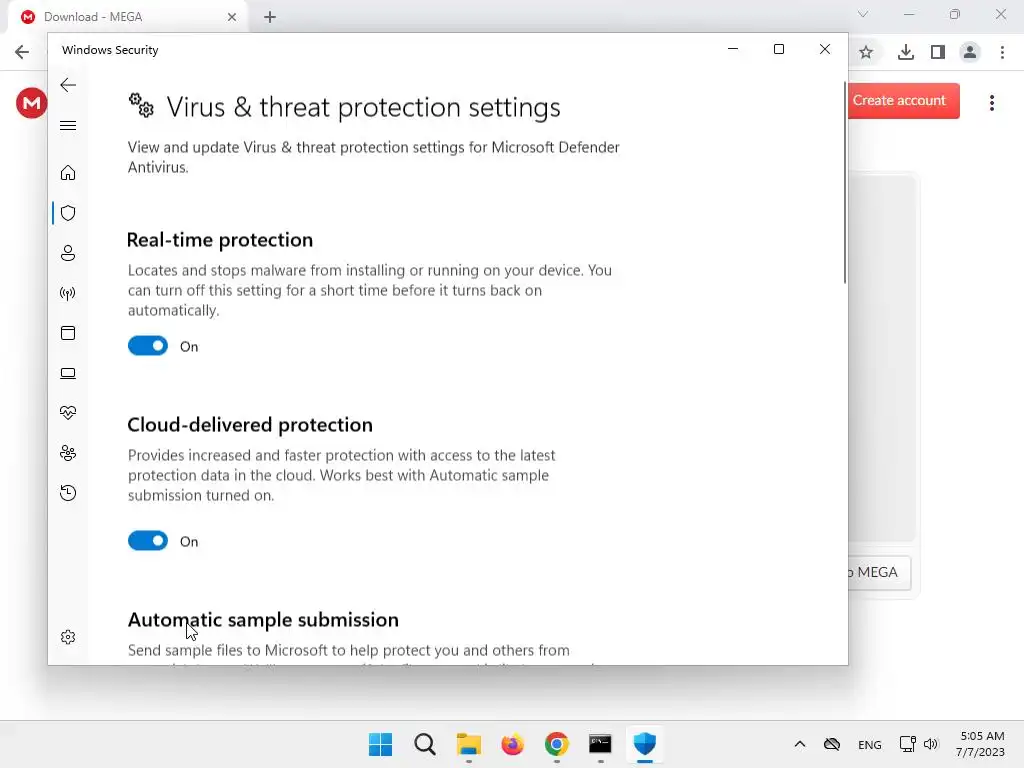Image resolution: width=1024 pixels, height=768 pixels.
Task: Open Chrome from taskbar
Action: click(x=556, y=744)
